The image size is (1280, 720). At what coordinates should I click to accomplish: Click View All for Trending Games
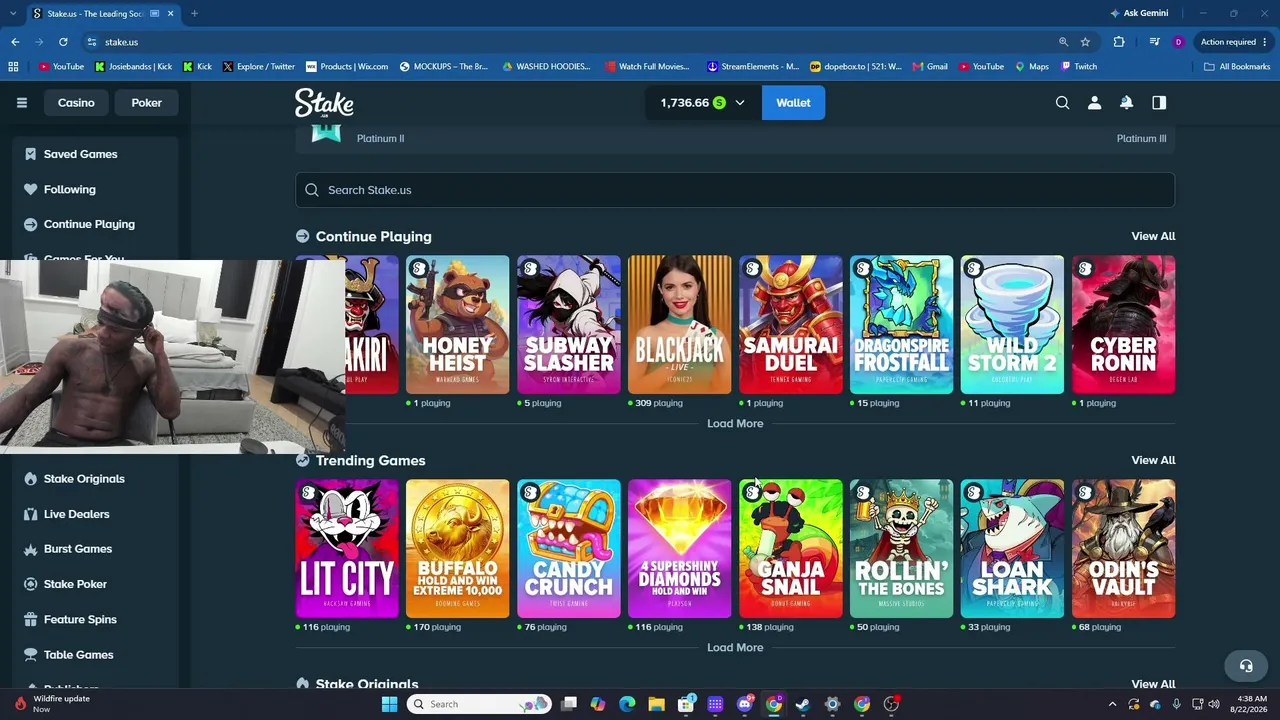(x=1153, y=460)
